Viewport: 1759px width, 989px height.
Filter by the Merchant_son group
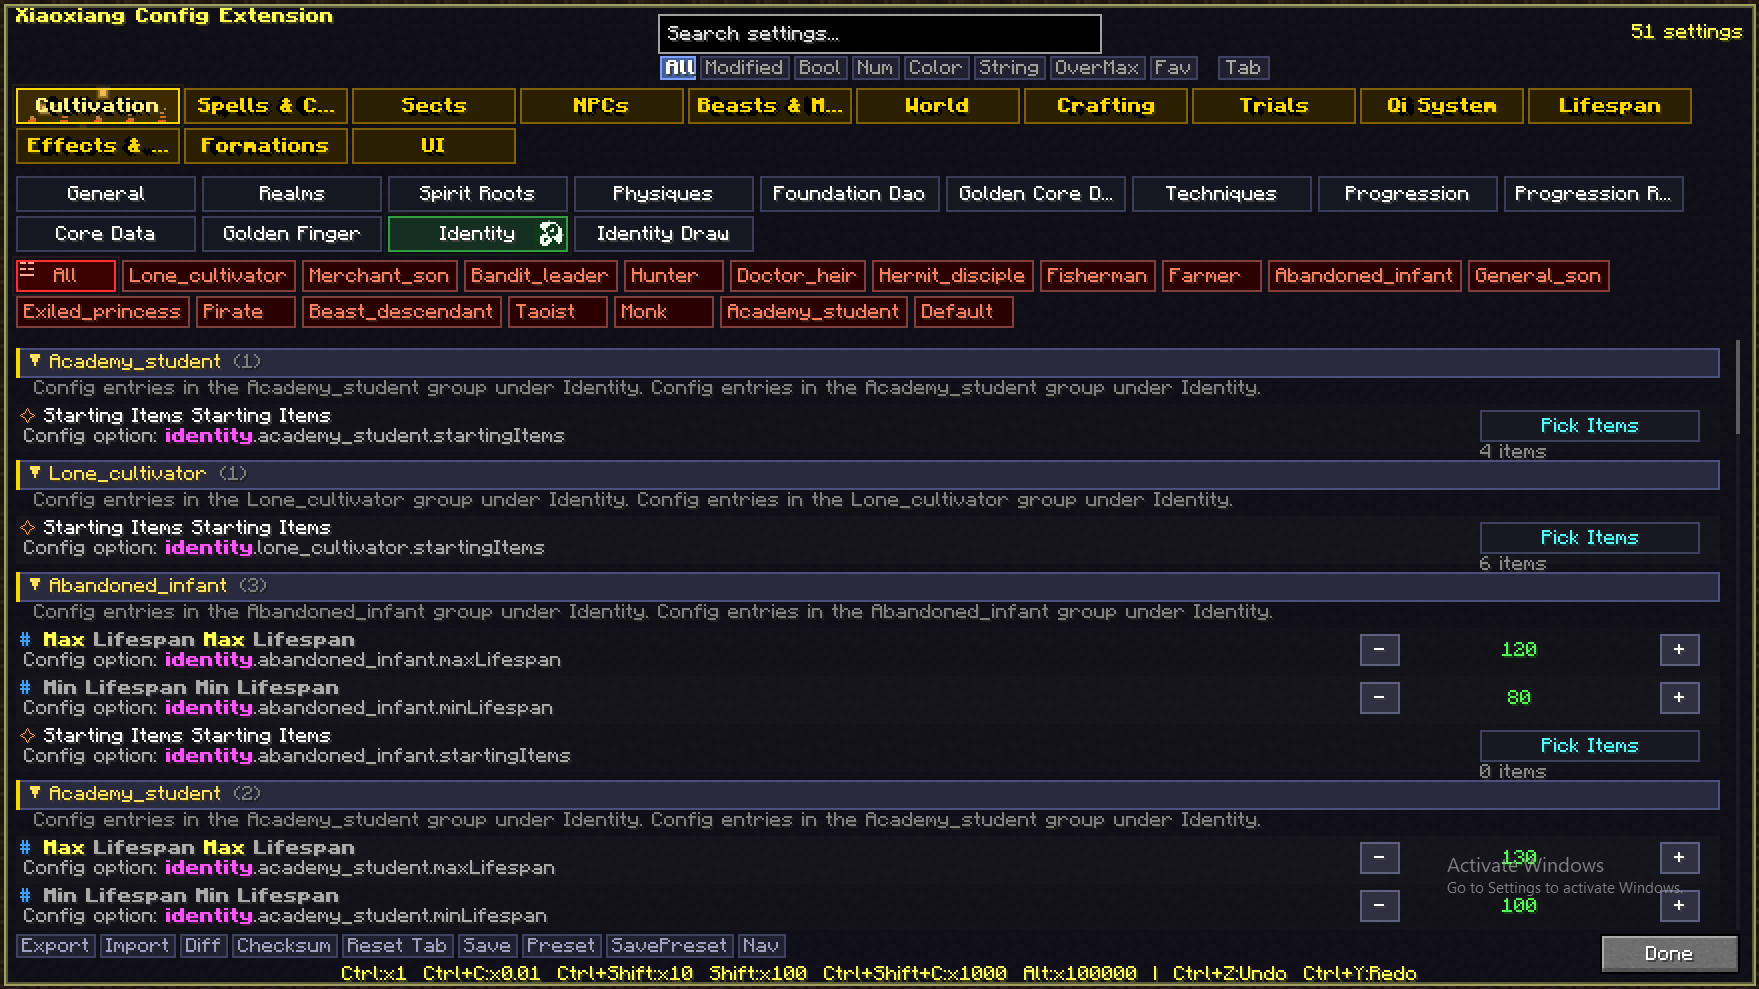point(379,276)
